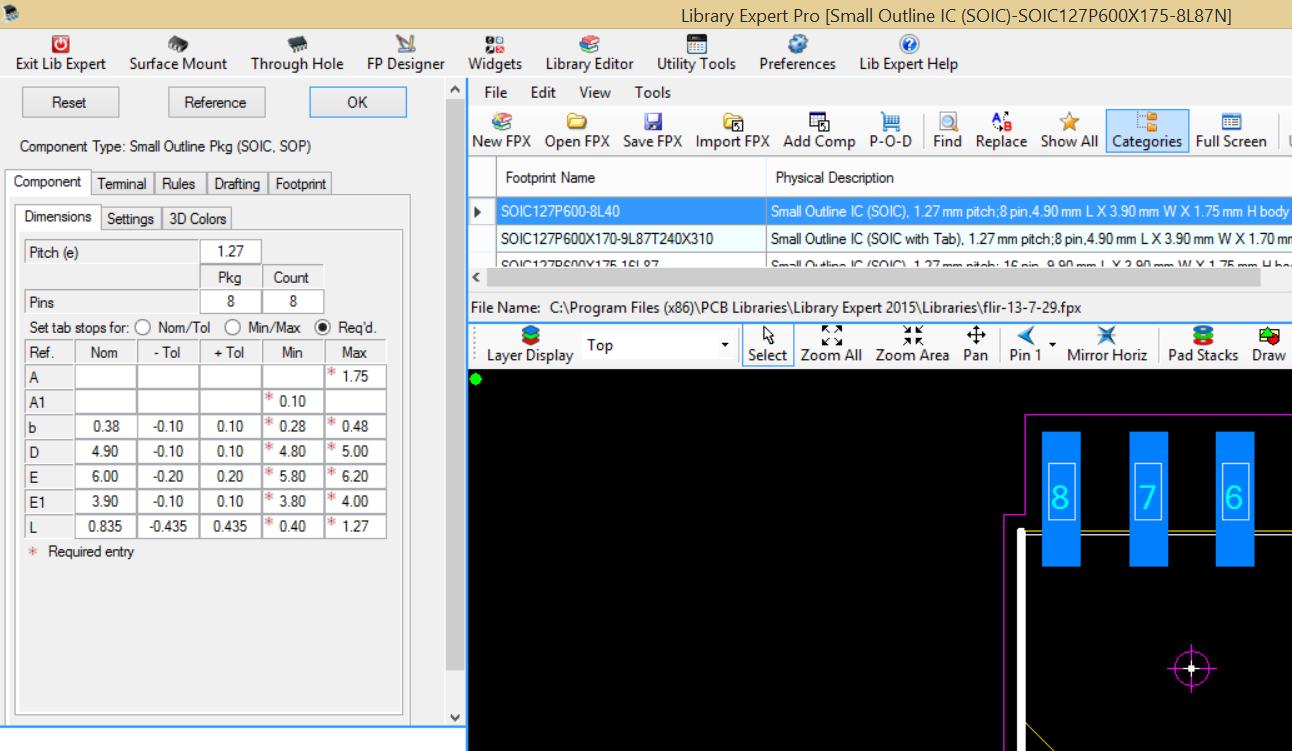Switch to the Footprint tab

[x=300, y=184]
